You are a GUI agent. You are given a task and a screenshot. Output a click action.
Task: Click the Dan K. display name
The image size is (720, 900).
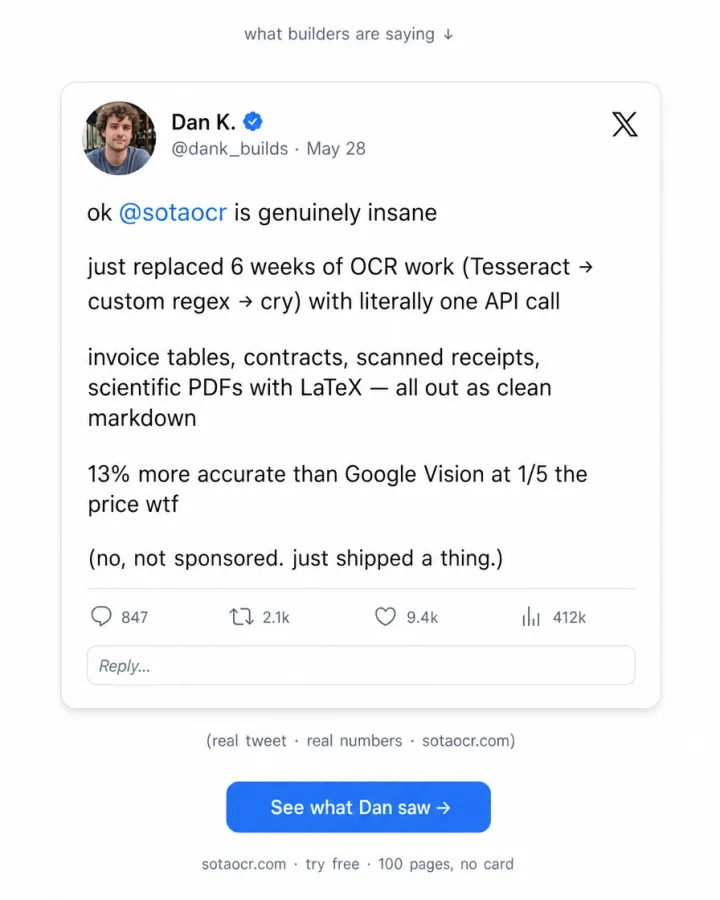tap(204, 122)
